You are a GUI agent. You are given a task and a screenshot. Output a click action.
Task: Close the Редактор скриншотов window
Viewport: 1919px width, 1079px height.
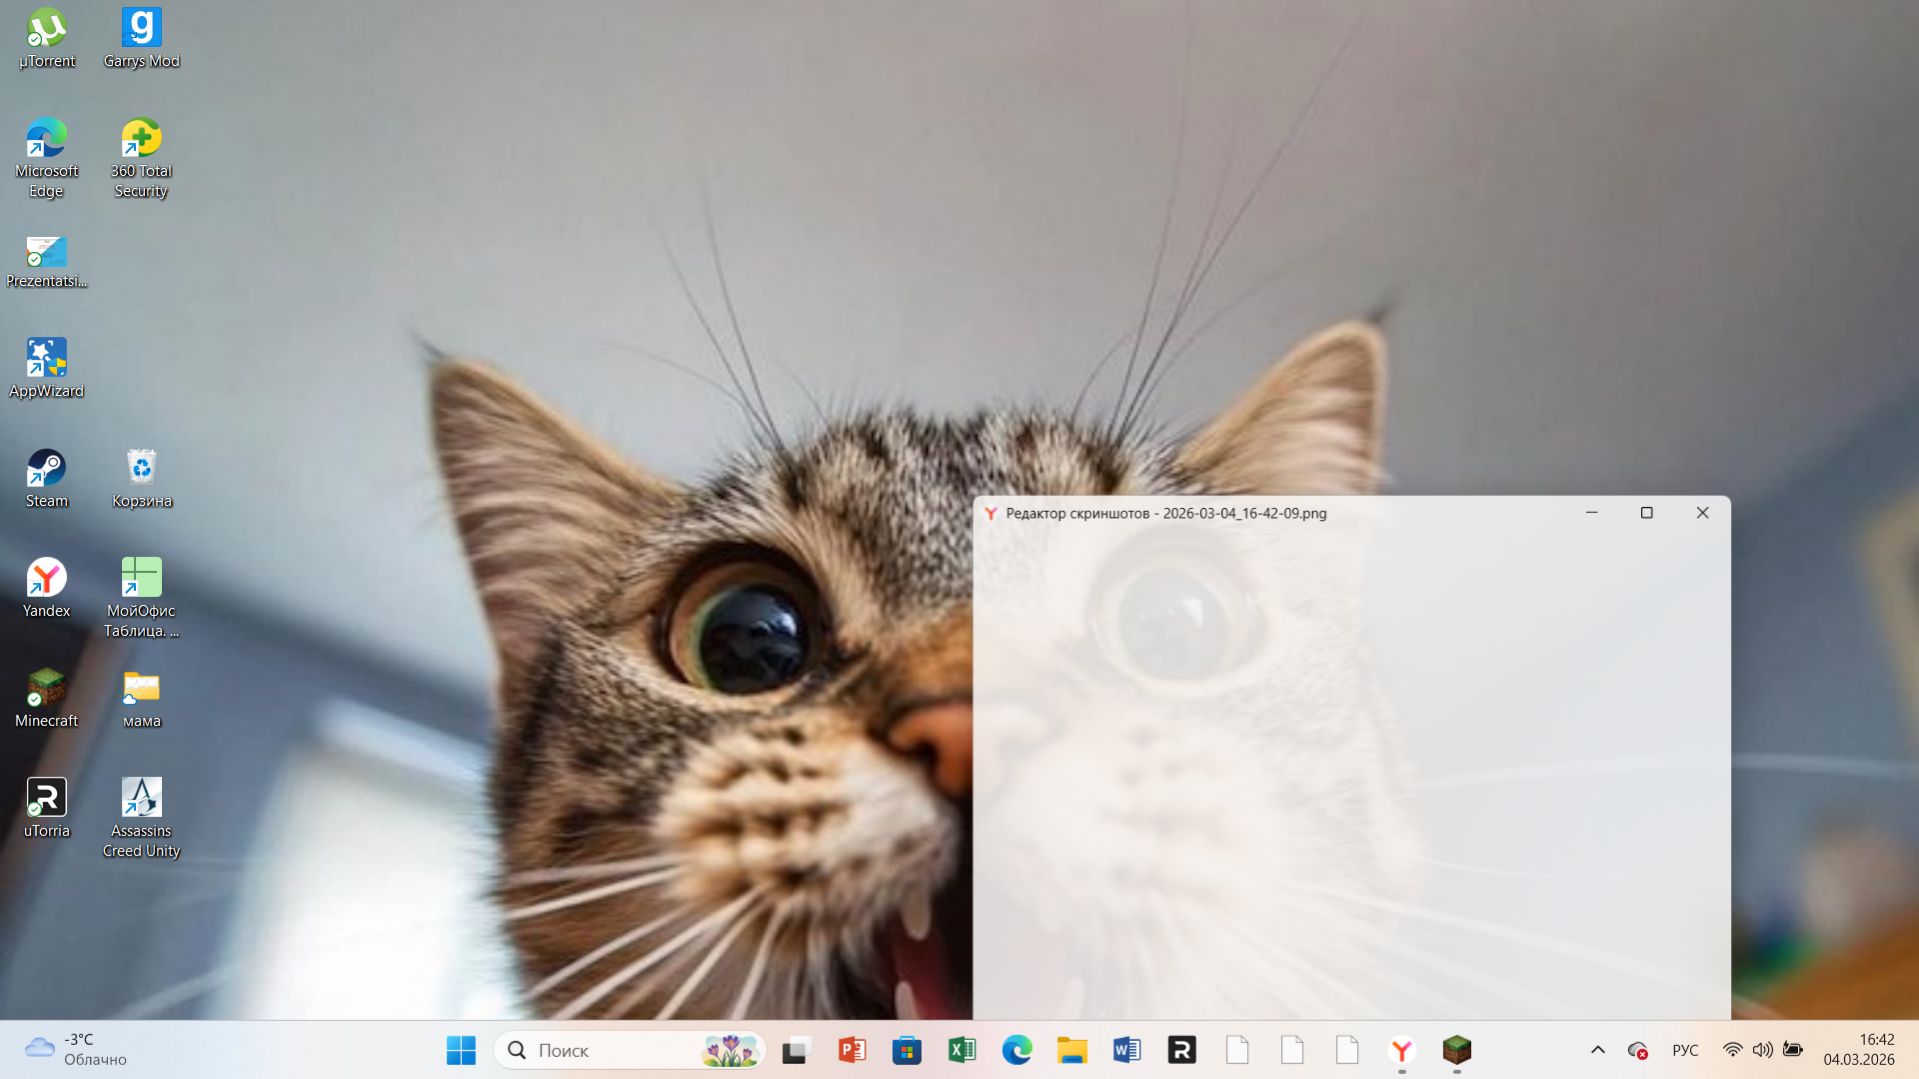pyautogui.click(x=1703, y=513)
